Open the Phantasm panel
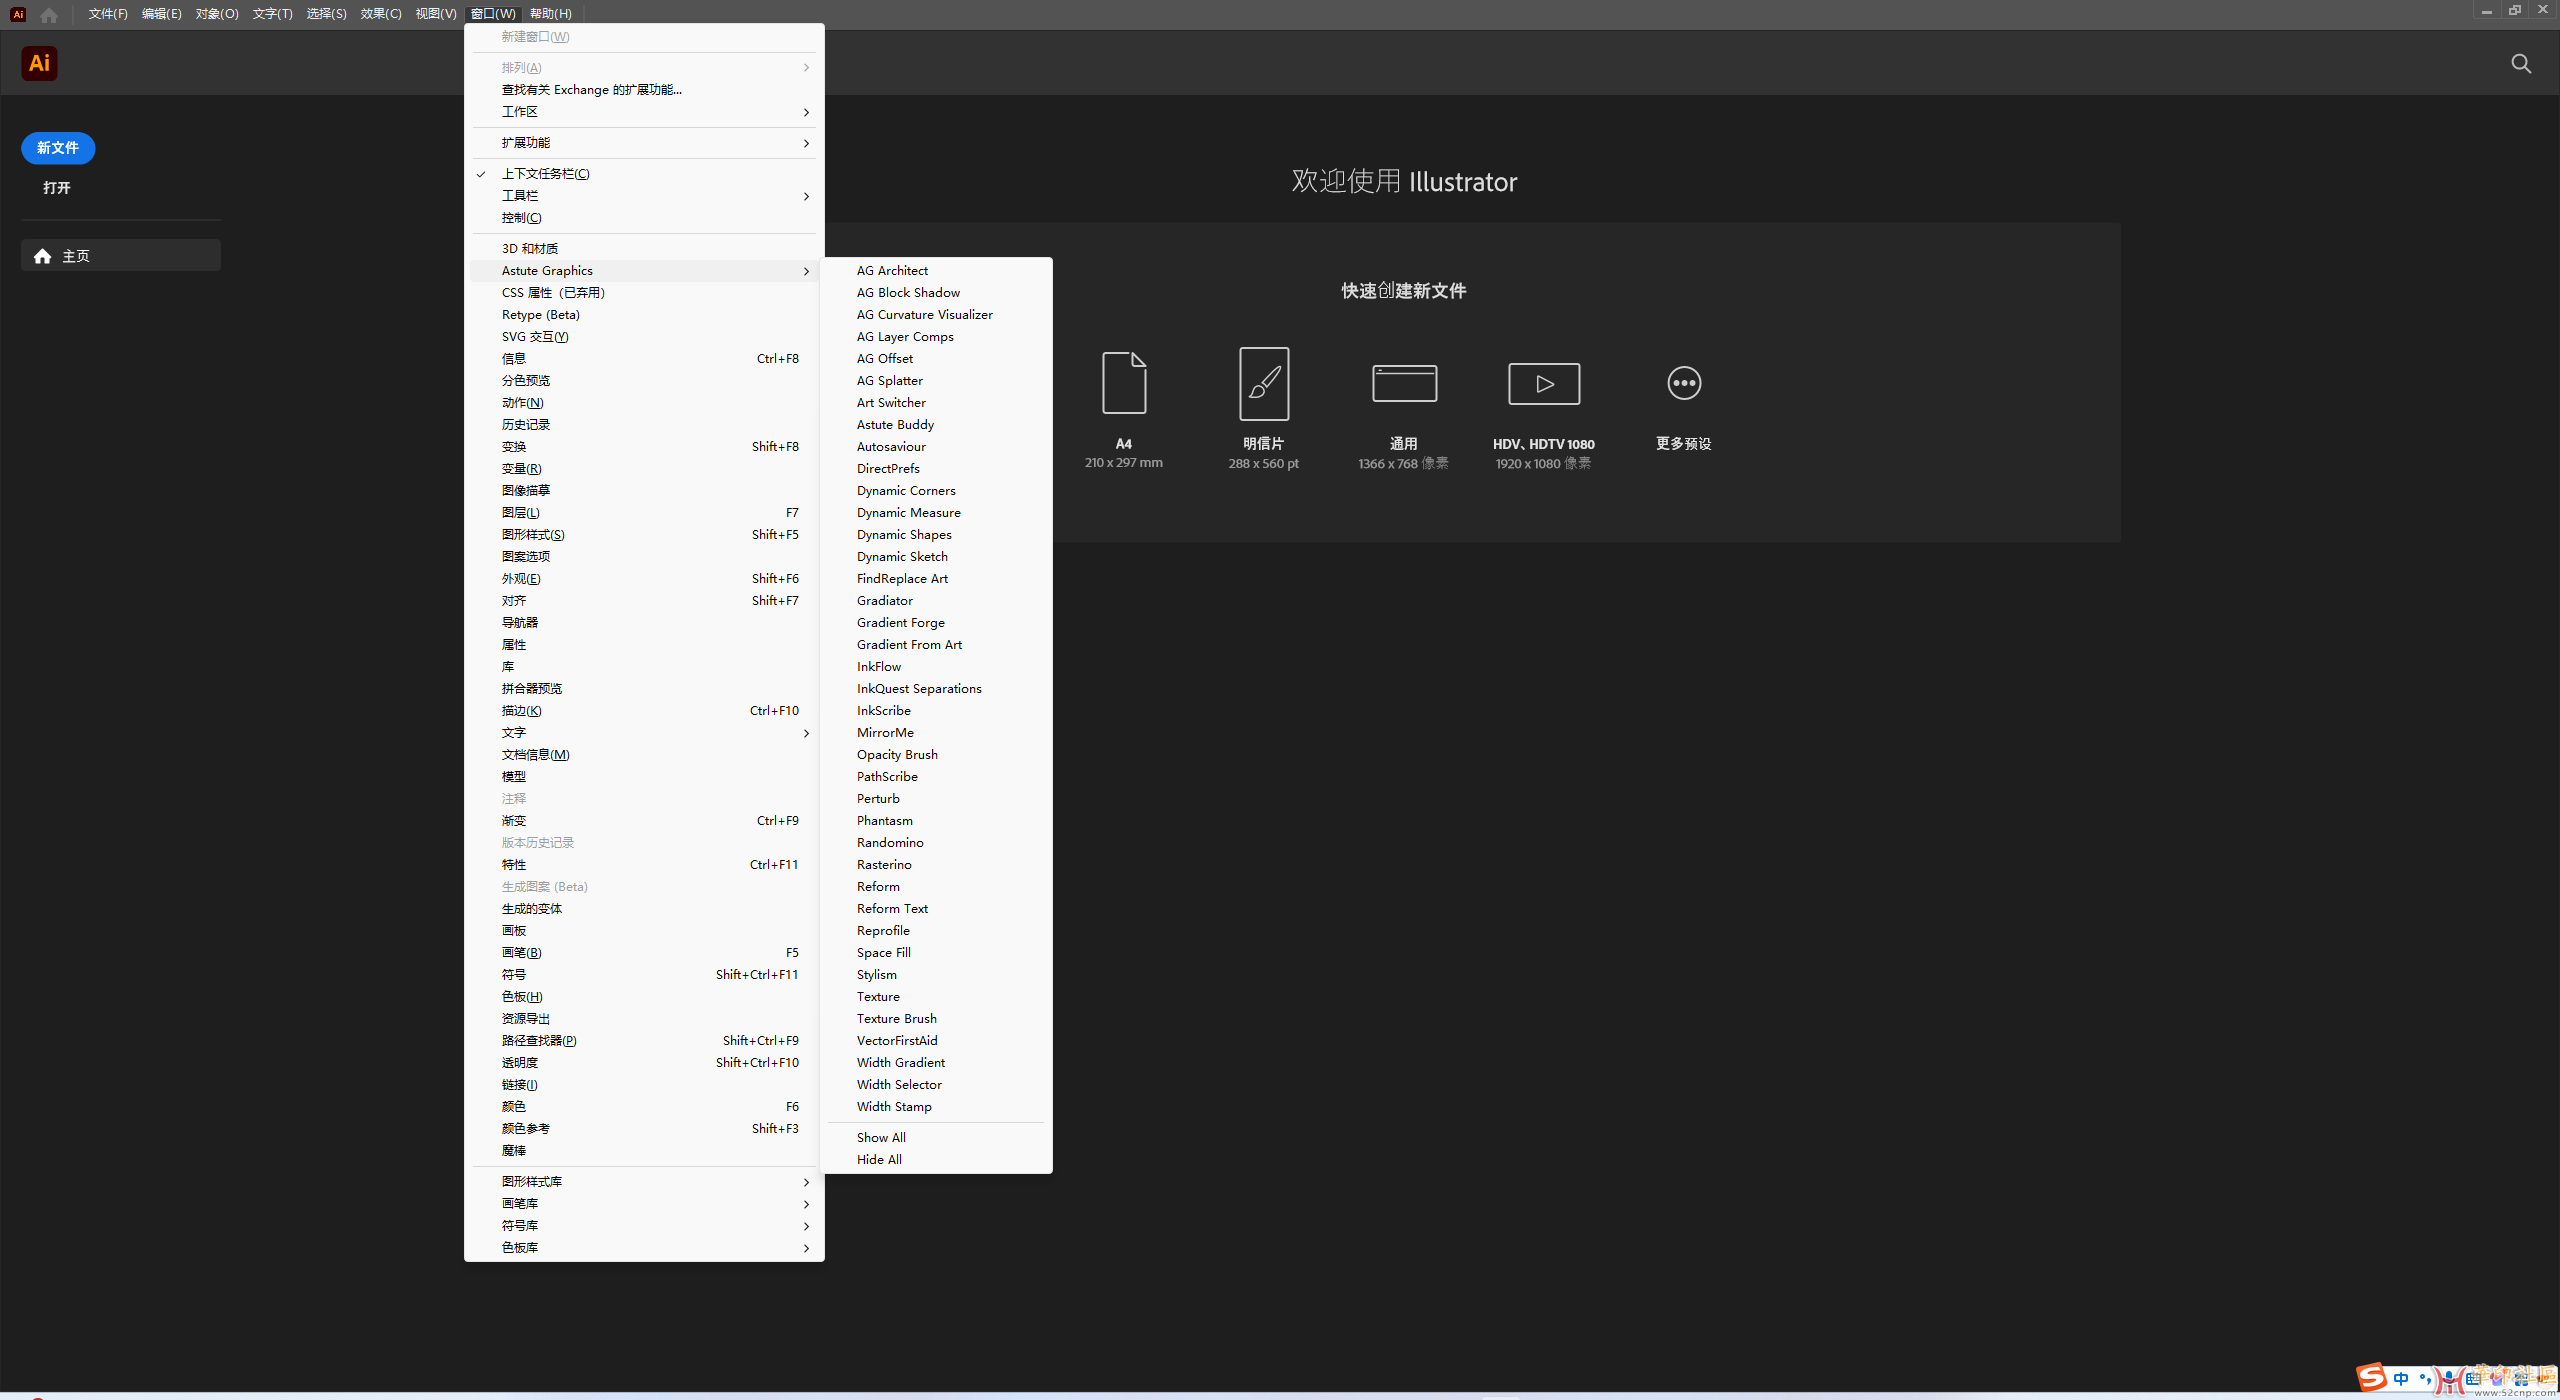 936,821
